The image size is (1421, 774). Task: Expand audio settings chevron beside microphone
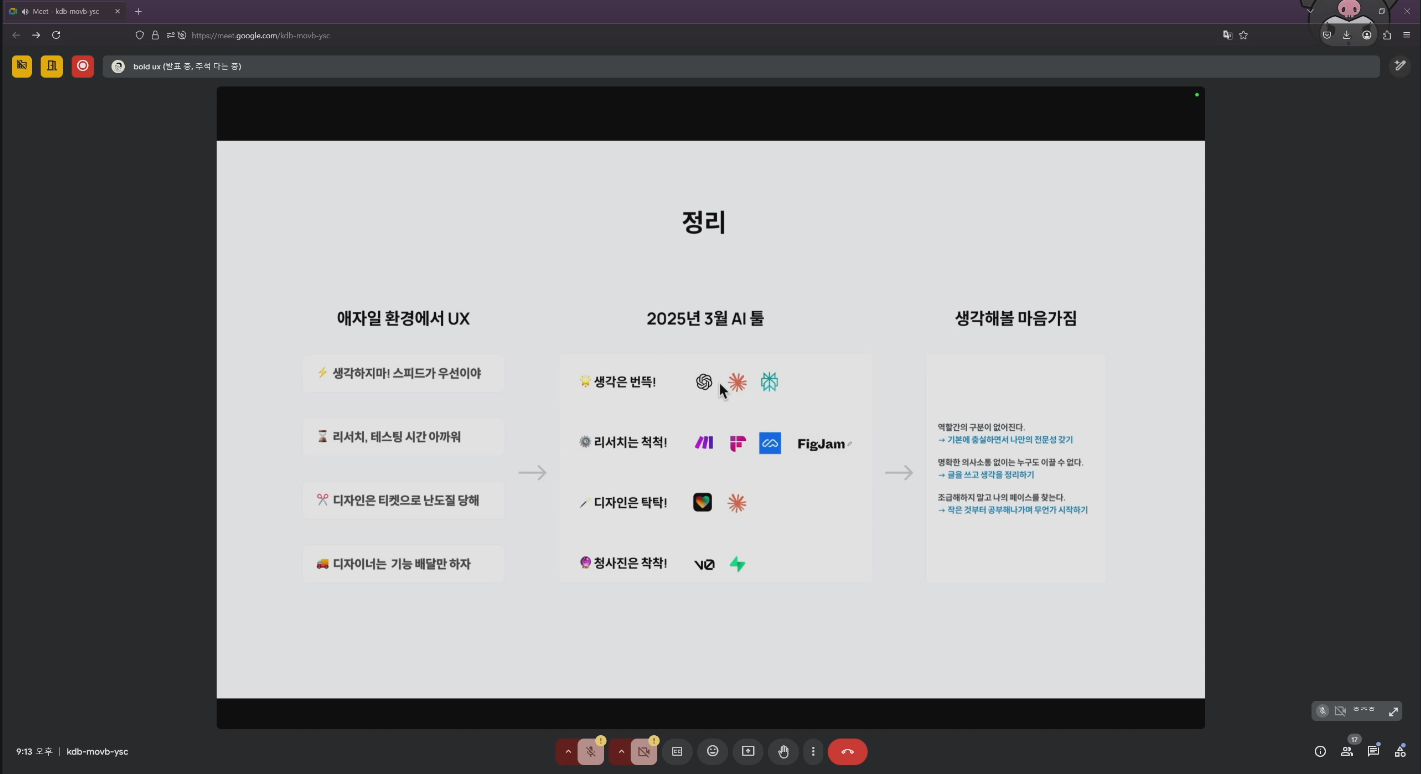(568, 751)
